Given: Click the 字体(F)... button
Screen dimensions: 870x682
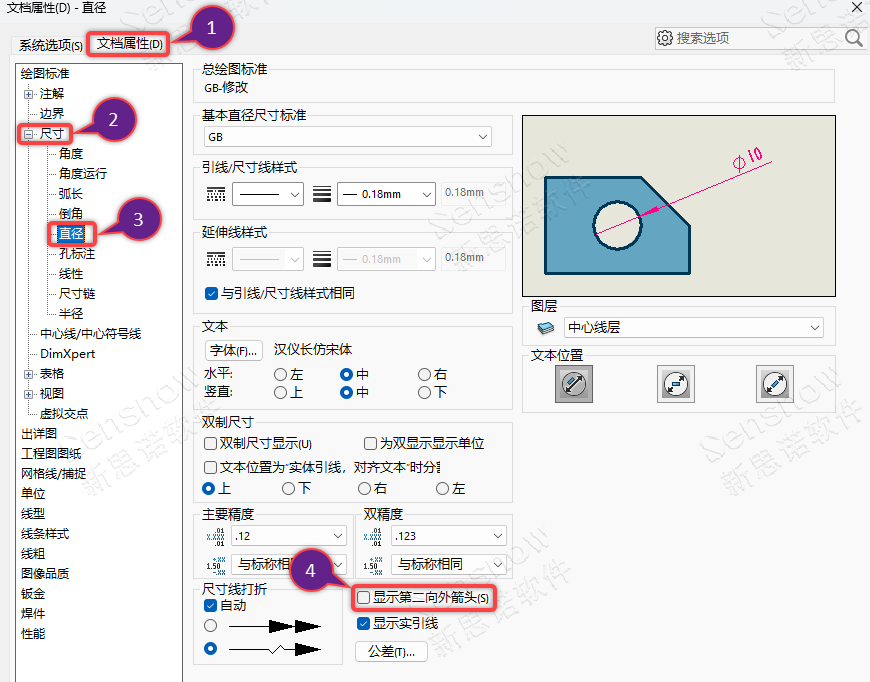Looking at the screenshot, I should tap(233, 351).
